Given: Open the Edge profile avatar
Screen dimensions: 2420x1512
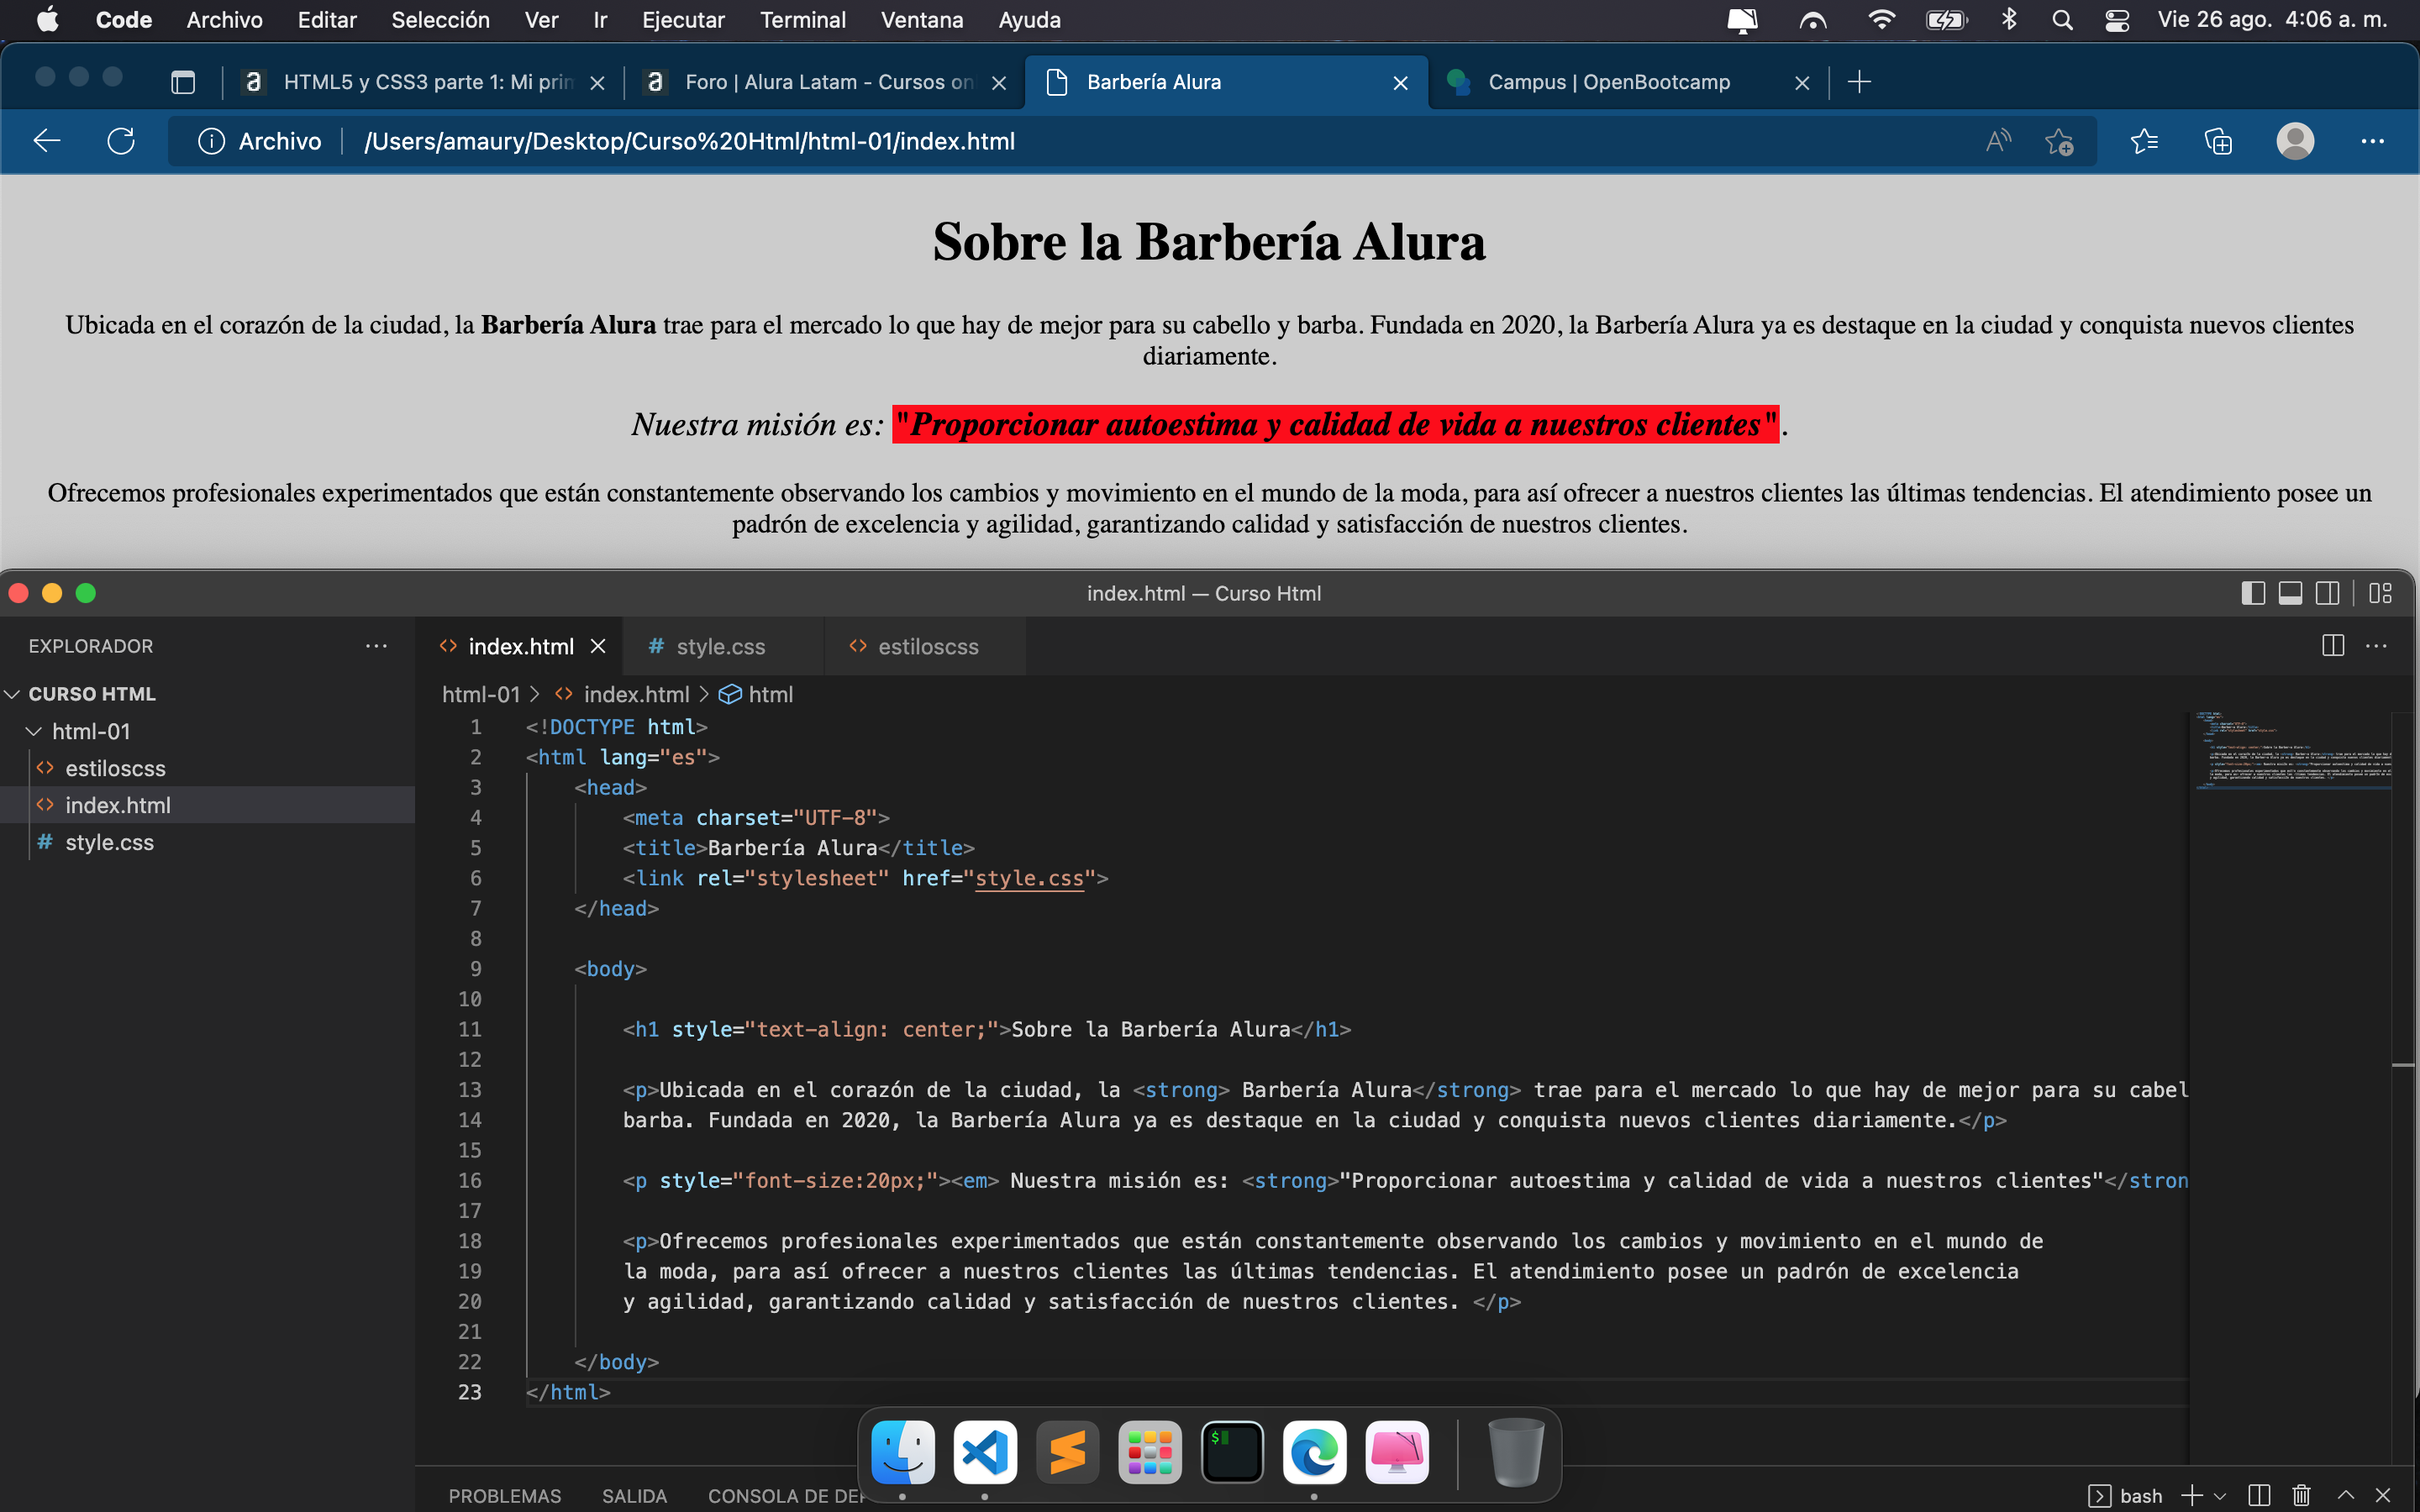Looking at the screenshot, I should pos(2295,141).
